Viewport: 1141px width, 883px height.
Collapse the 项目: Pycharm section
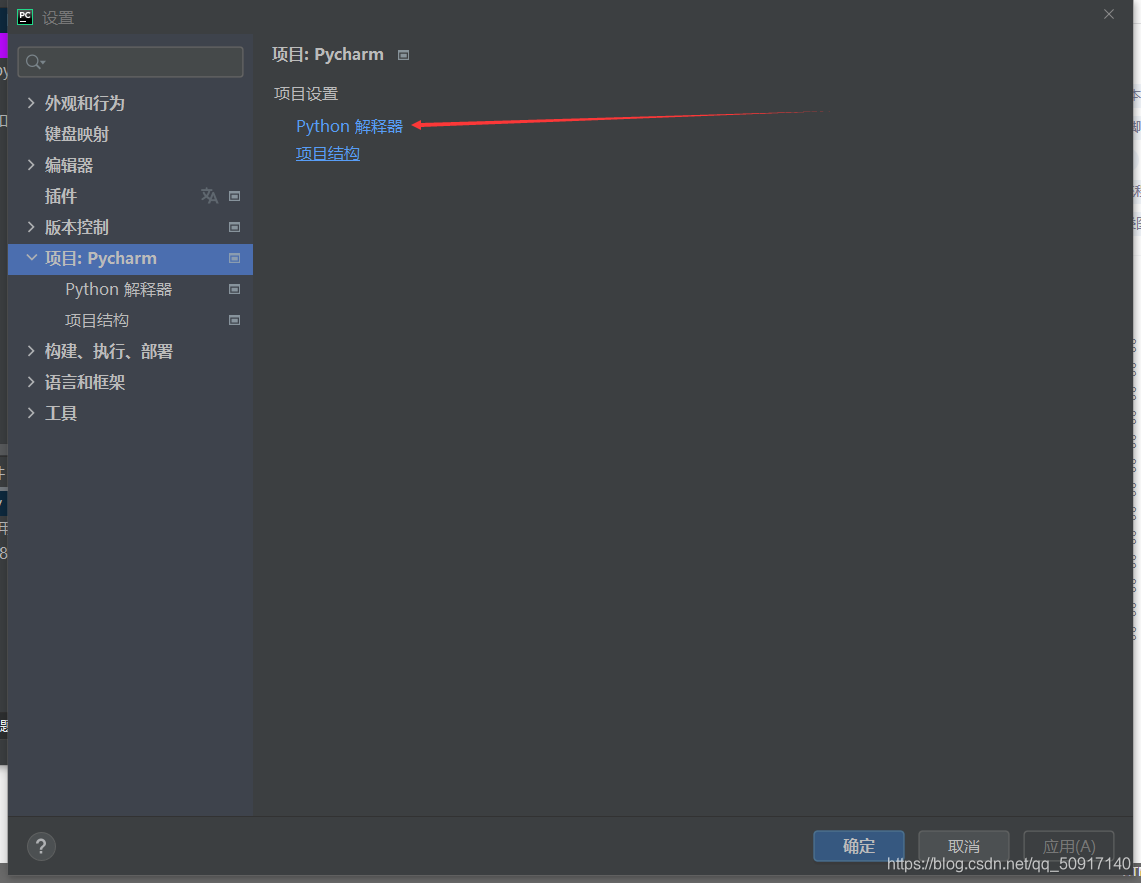point(31,258)
